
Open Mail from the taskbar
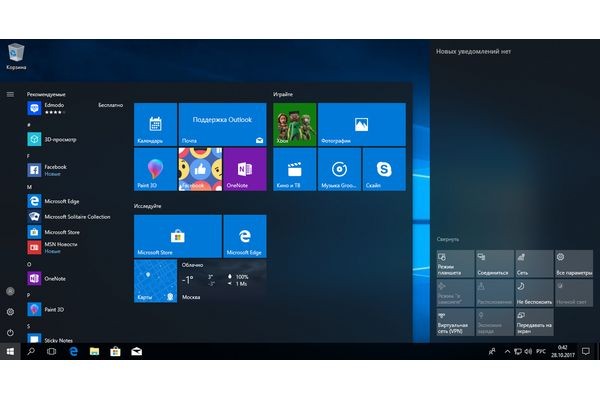coord(137,351)
